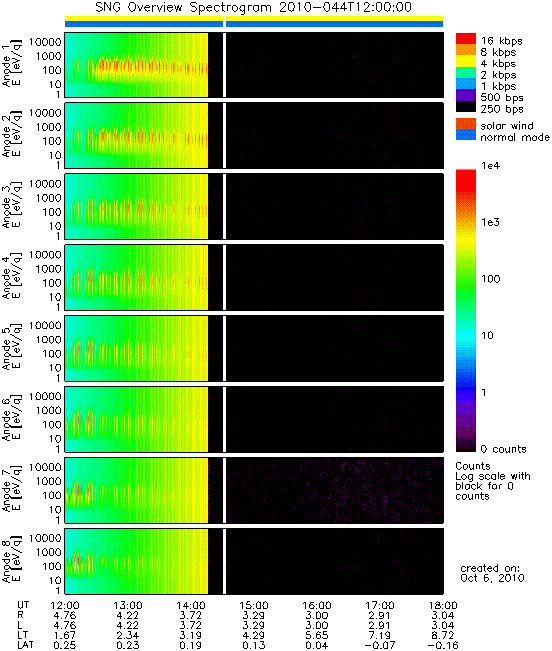The image size is (552, 651).
Task: Select the Anode 4 spectrogram panel
Action: point(254,277)
